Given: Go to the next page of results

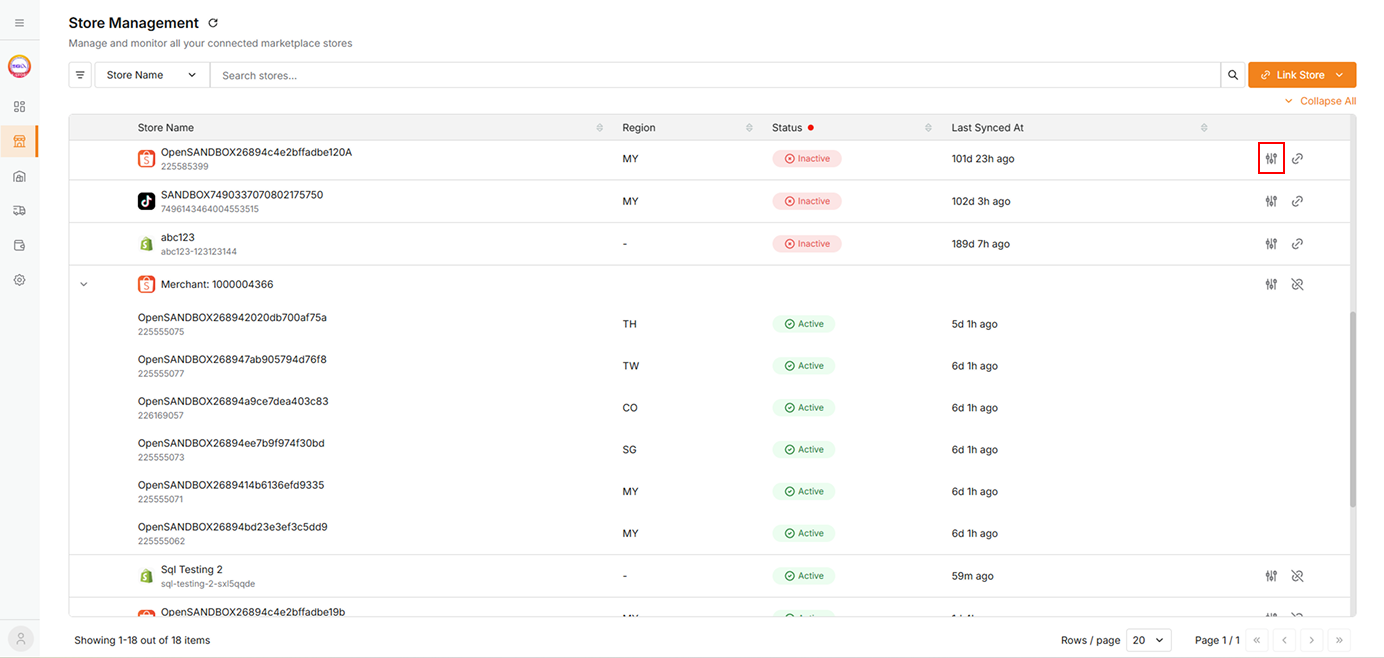Looking at the screenshot, I should [1311, 640].
